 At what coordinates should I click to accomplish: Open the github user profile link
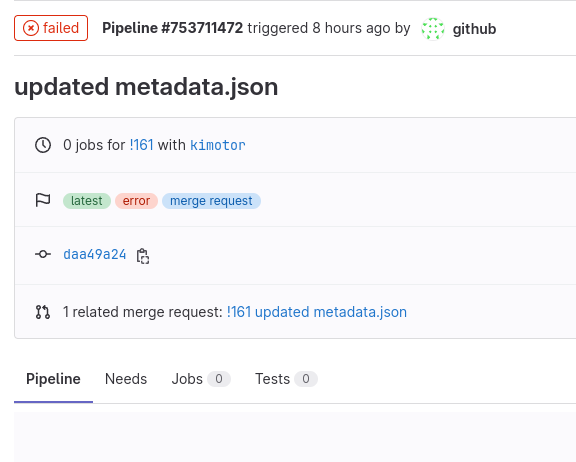(474, 29)
